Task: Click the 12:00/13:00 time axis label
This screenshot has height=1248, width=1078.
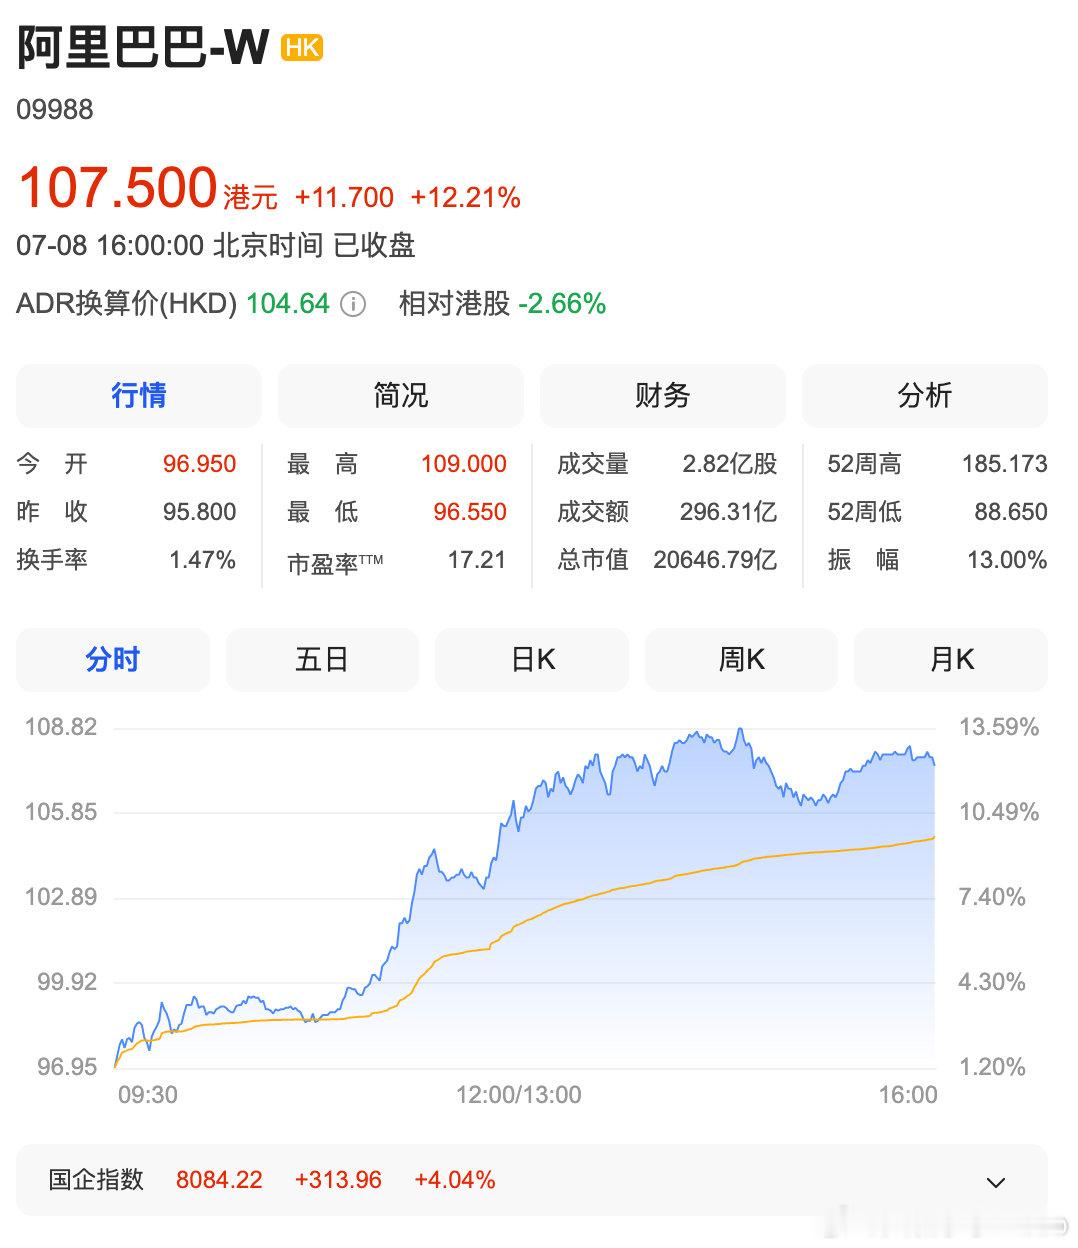Action: coord(518,1095)
